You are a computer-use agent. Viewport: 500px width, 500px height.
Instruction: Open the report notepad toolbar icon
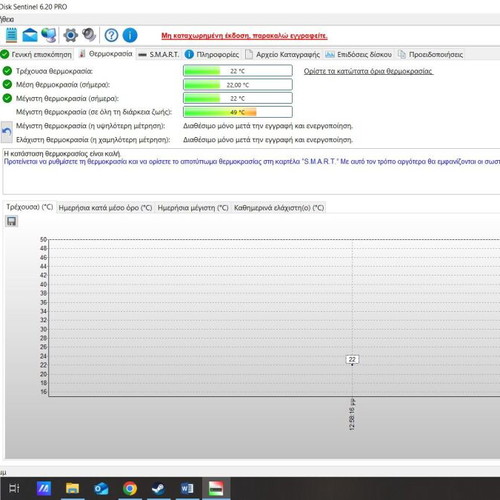[11, 35]
